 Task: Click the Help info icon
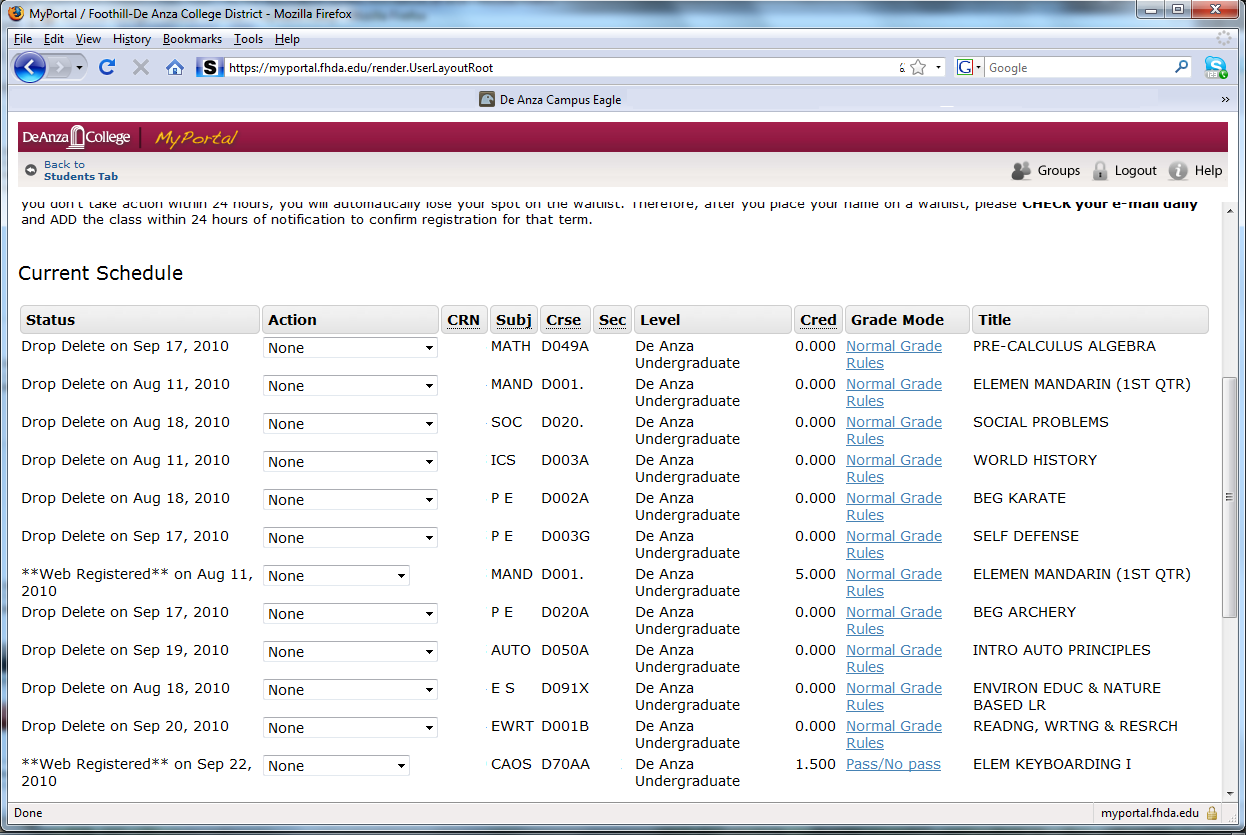[1178, 171]
